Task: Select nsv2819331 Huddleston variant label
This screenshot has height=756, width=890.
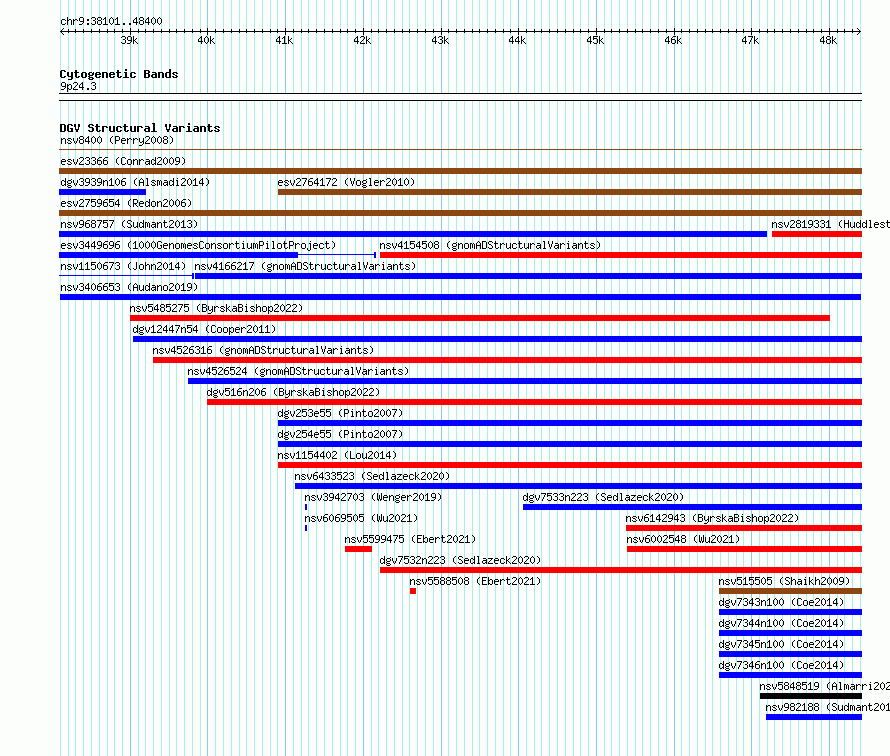Action: [830, 224]
